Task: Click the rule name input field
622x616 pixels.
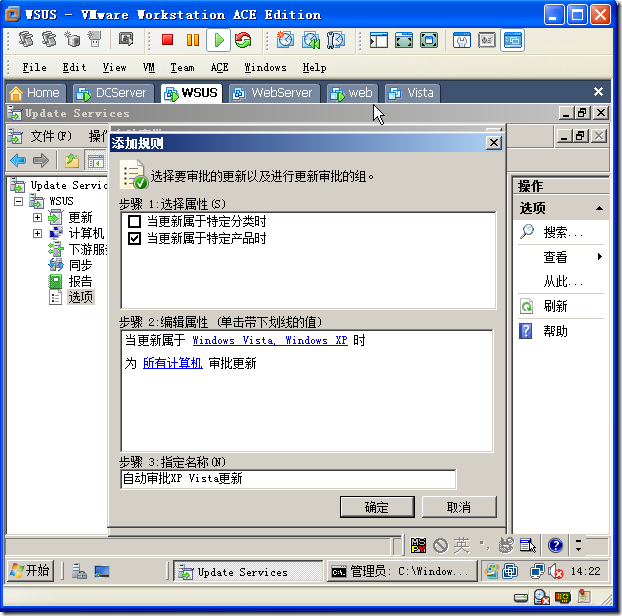Action: point(288,479)
